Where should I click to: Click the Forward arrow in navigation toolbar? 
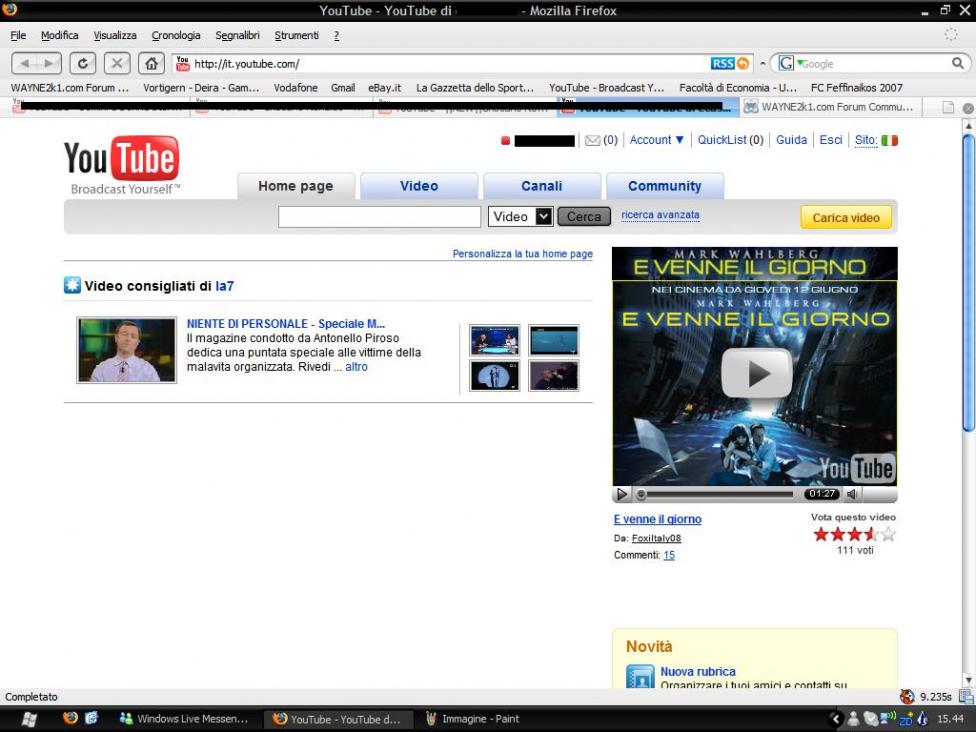49,63
